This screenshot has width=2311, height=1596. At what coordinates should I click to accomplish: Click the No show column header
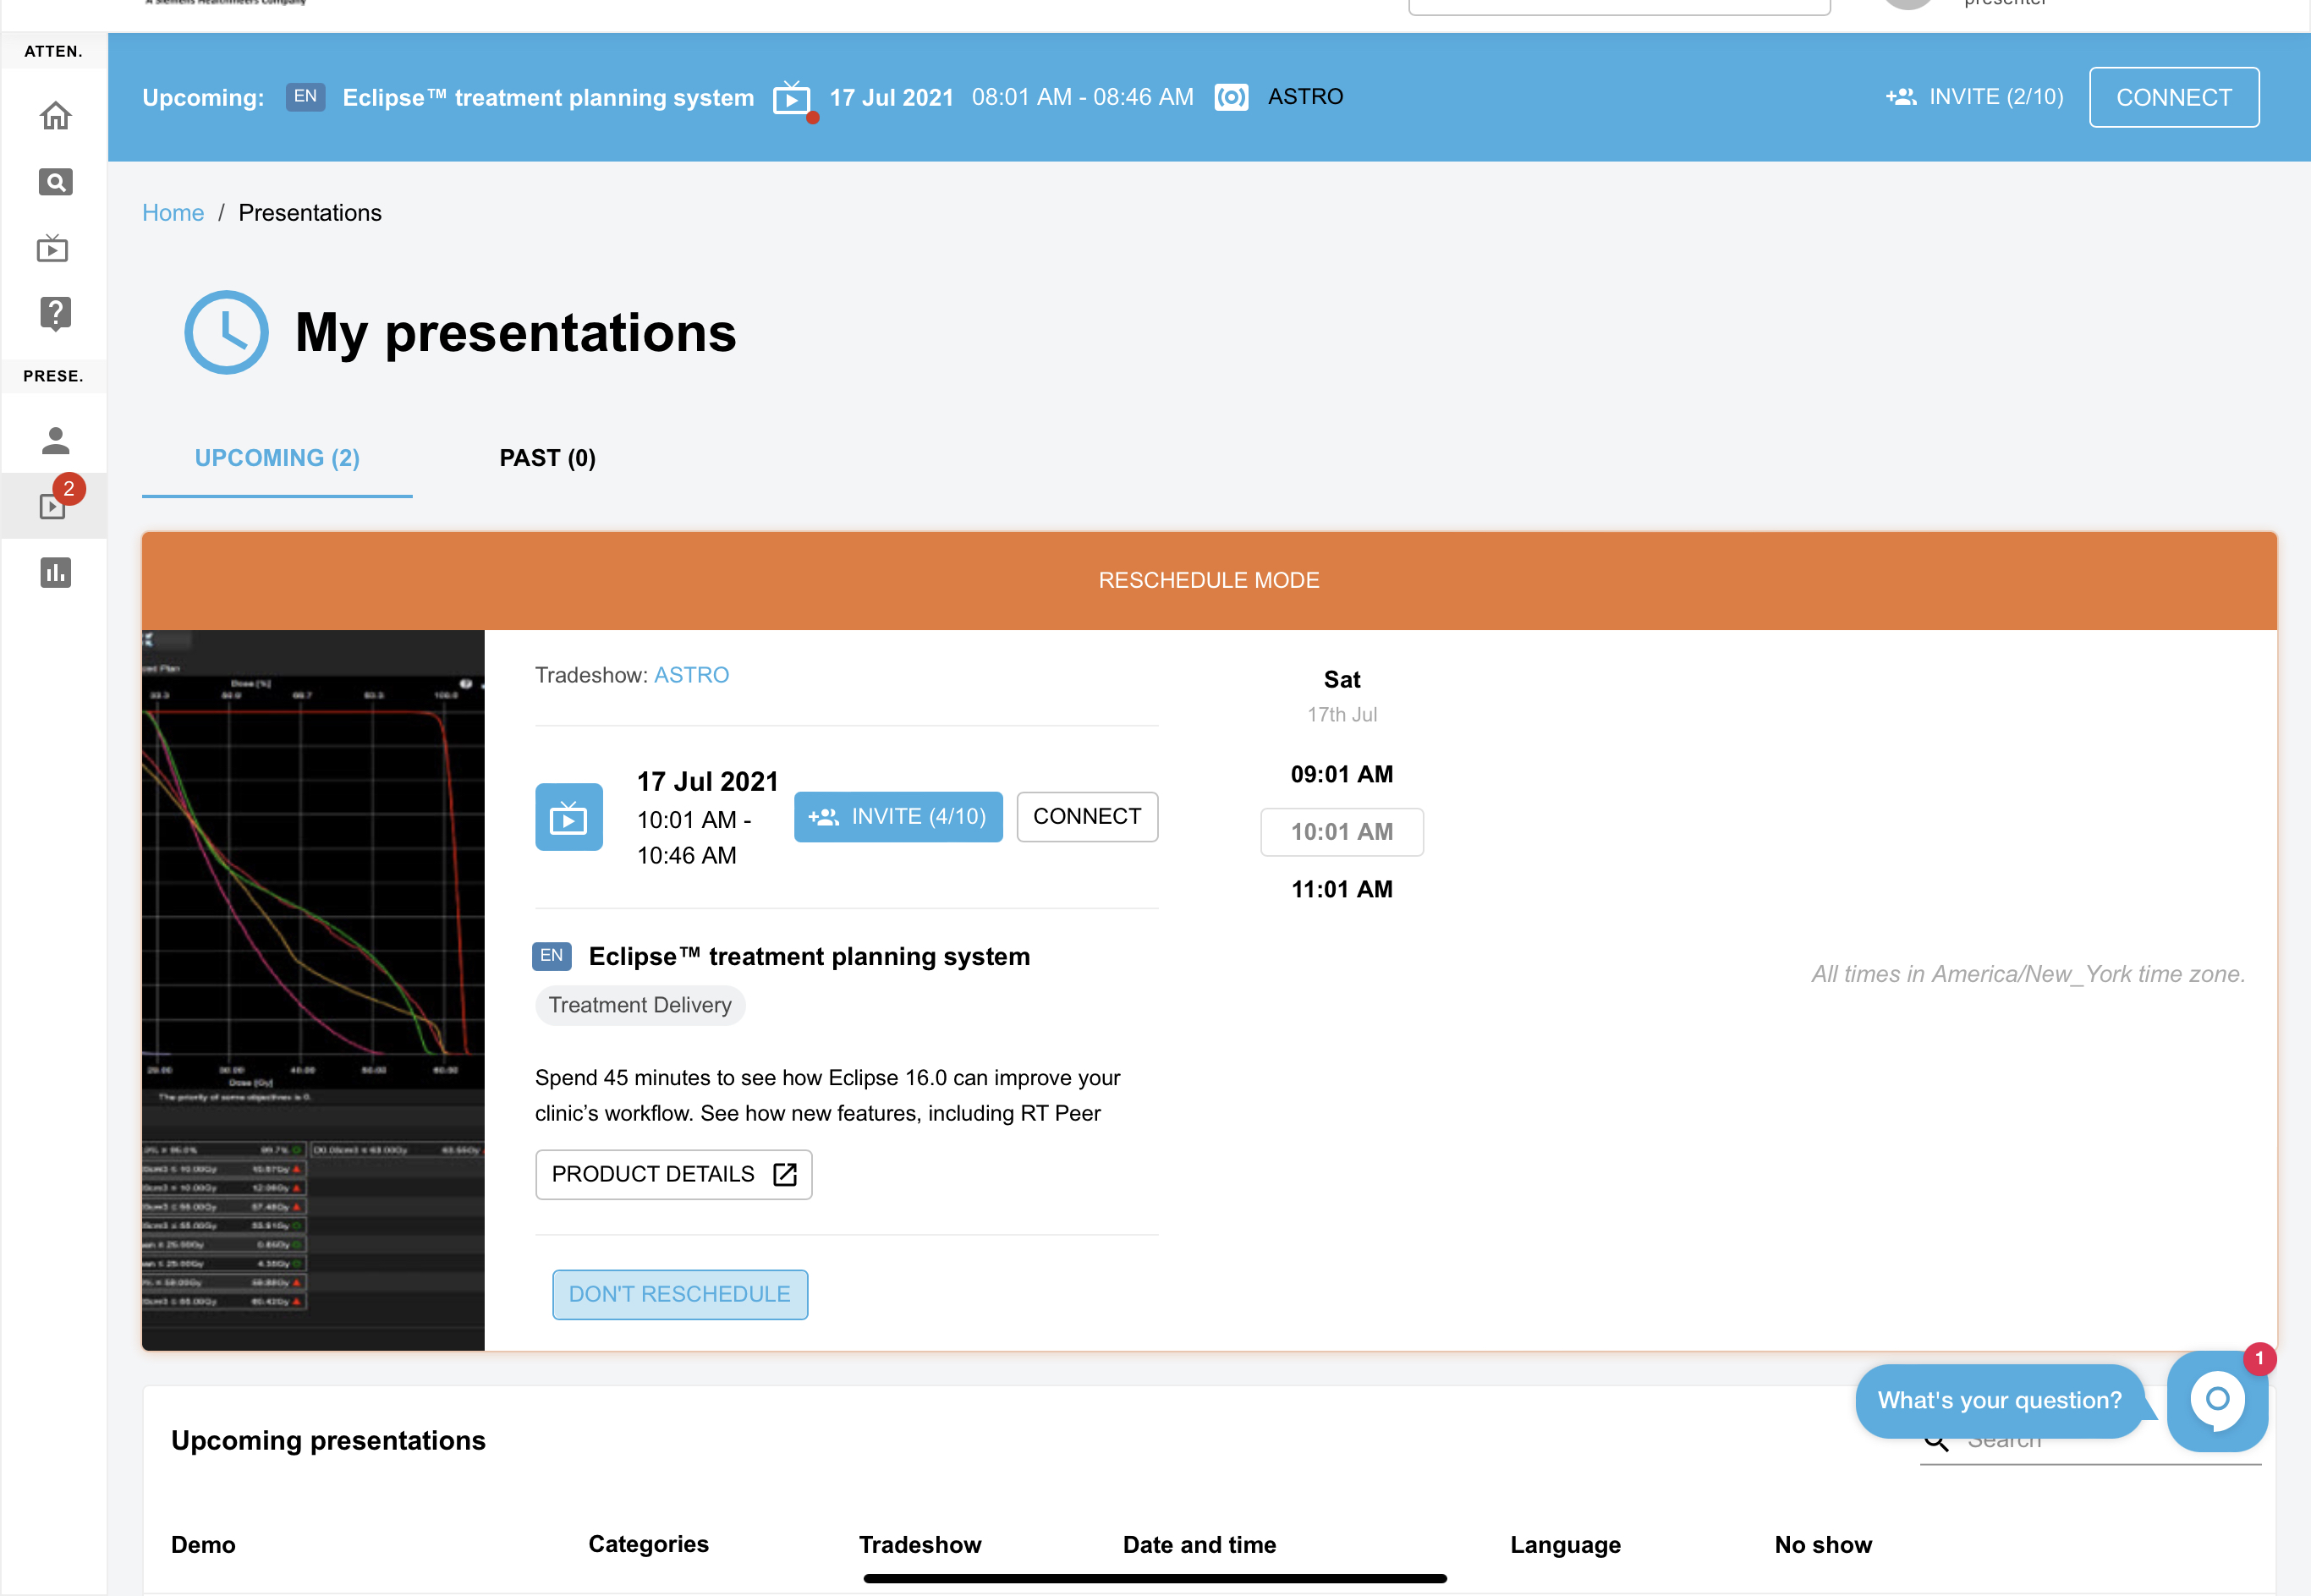pyautogui.click(x=1823, y=1545)
